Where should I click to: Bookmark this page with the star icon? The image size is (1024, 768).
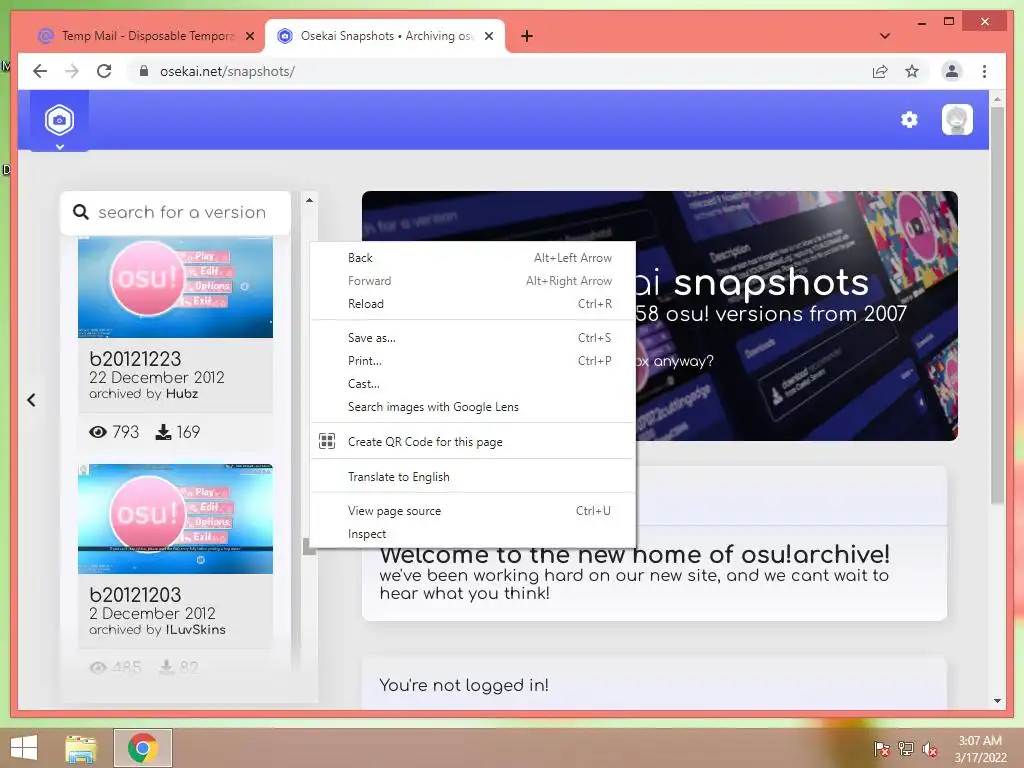912,71
